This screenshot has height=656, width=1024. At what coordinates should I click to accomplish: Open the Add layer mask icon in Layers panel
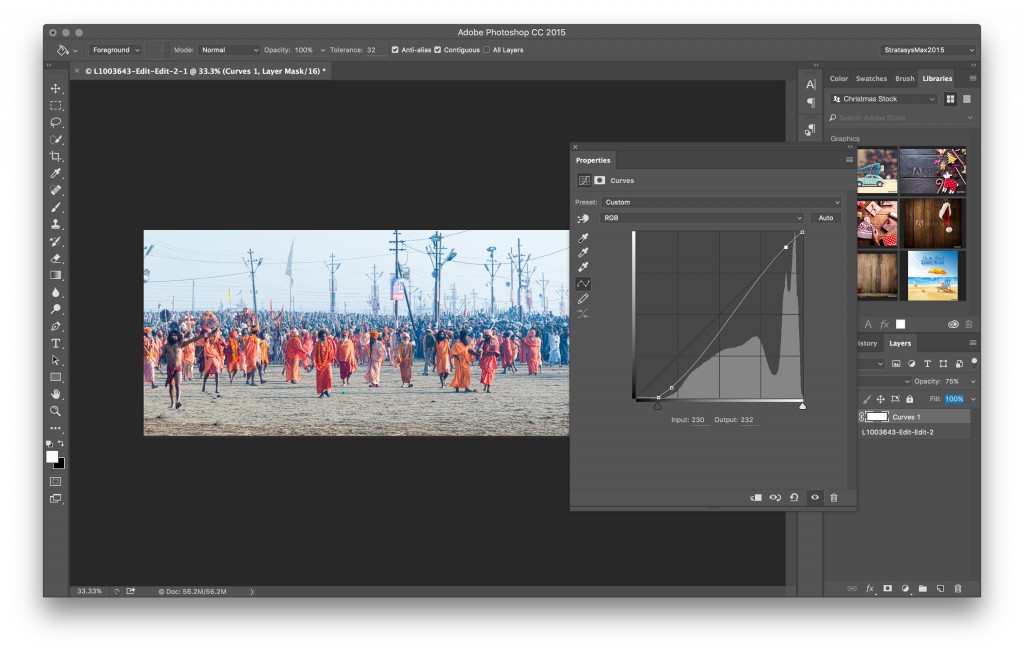tap(886, 589)
